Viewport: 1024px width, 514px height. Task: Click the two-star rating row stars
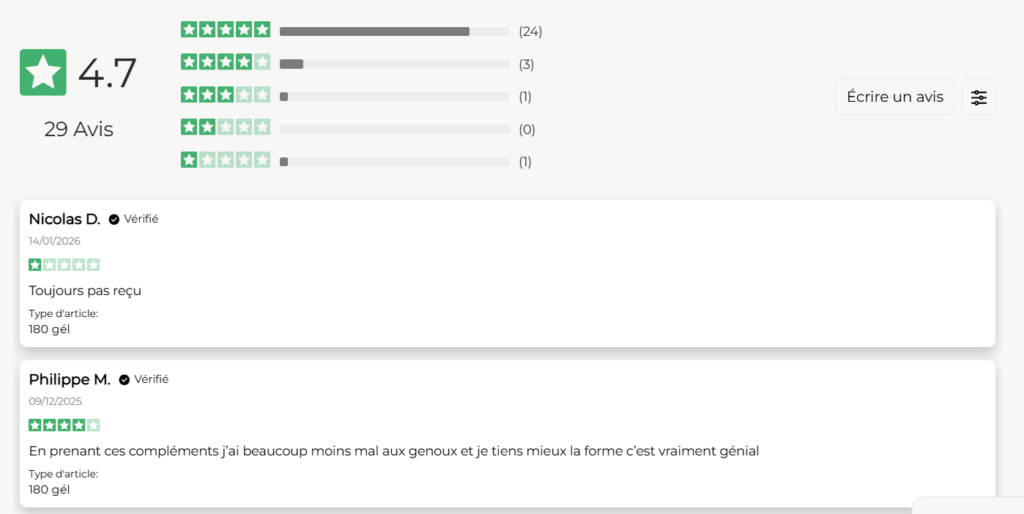(x=225, y=127)
